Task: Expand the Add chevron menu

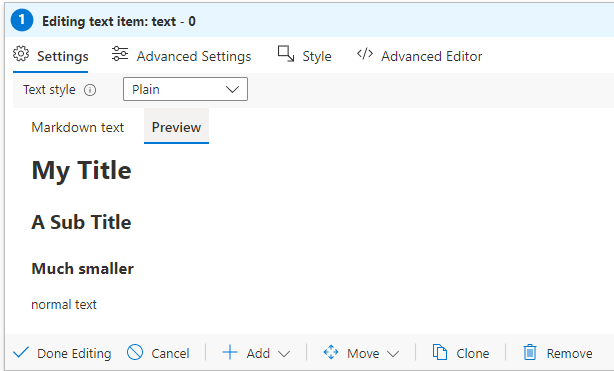Action: click(x=284, y=354)
